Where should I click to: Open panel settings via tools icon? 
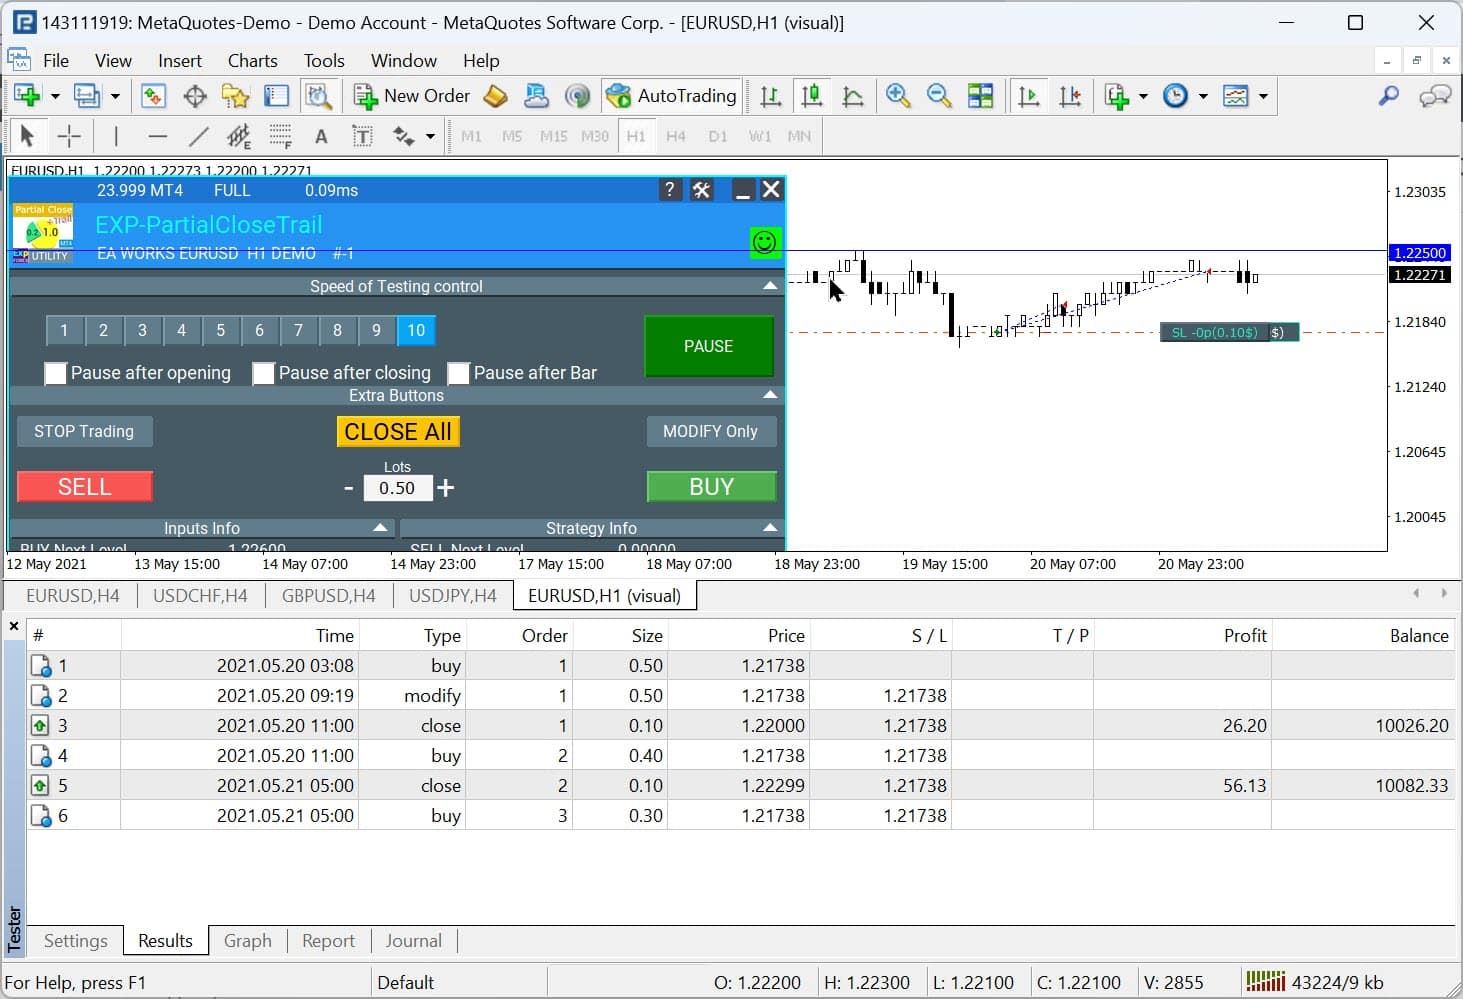(x=702, y=190)
